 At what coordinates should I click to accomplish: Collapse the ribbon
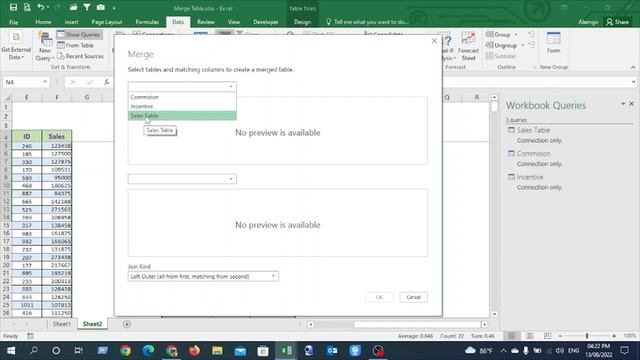point(633,67)
